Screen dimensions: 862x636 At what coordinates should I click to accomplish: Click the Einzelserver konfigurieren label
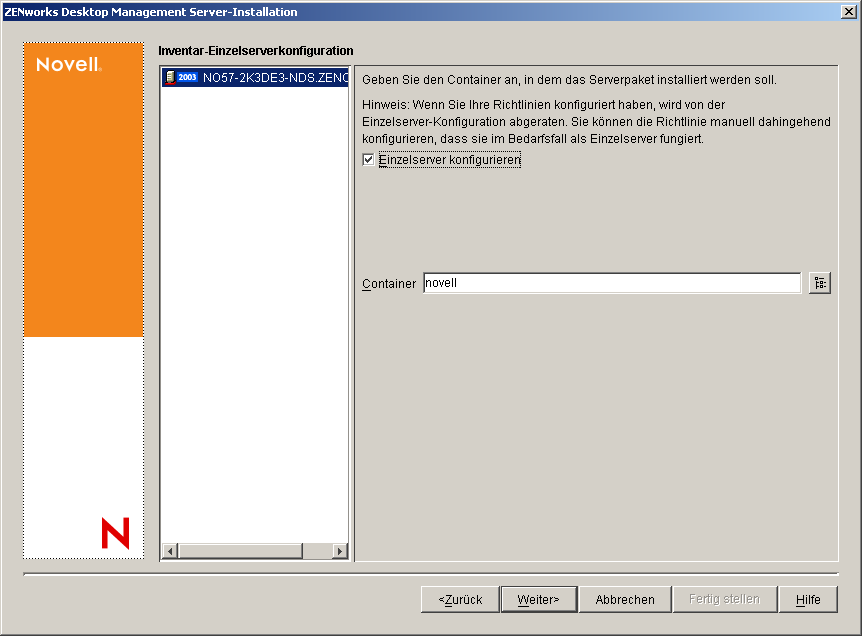pos(450,160)
